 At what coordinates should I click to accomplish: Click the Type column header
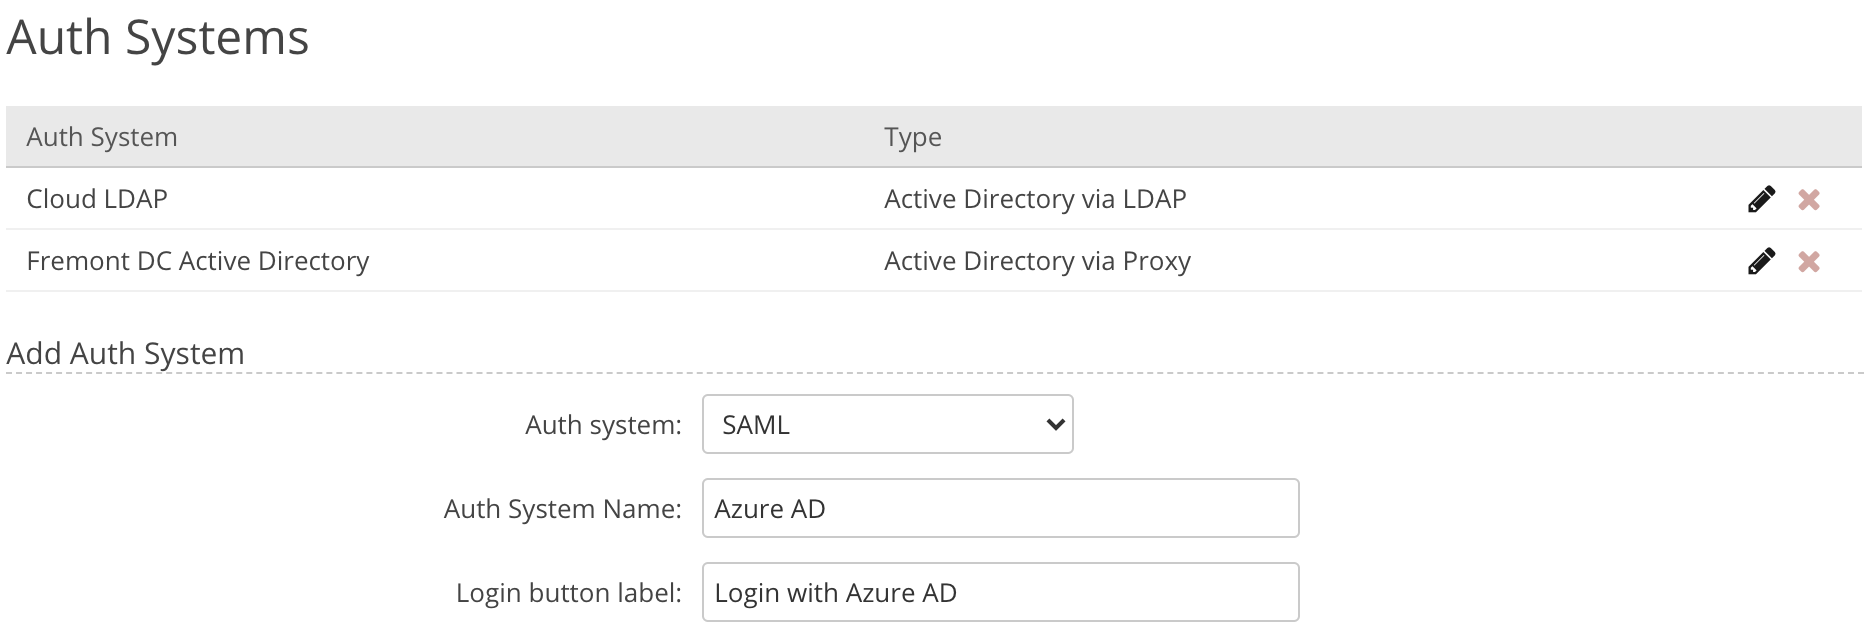[x=912, y=138]
